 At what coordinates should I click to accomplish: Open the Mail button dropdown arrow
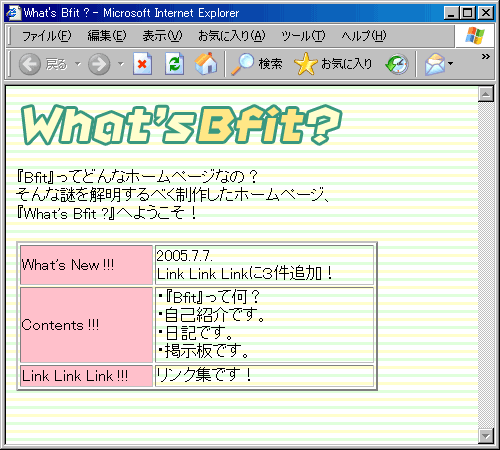coord(451,63)
